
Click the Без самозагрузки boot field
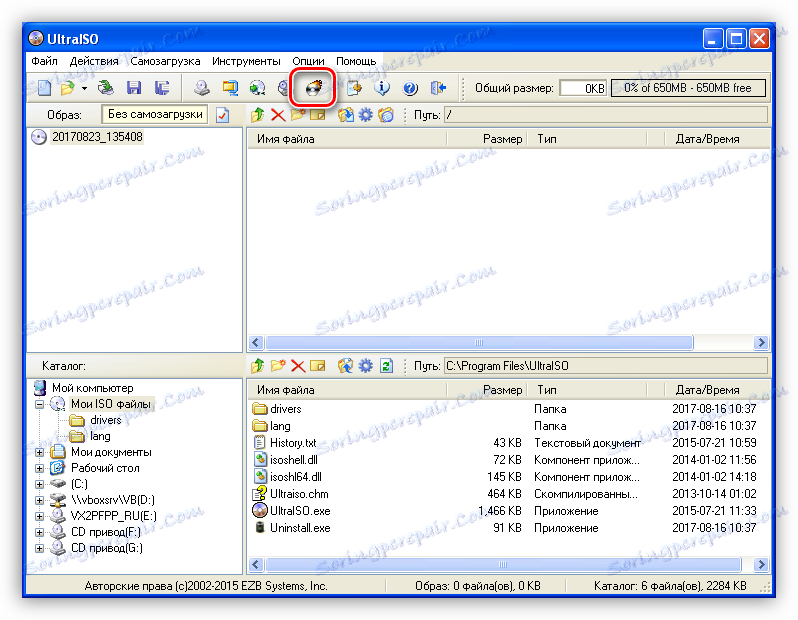[x=155, y=115]
